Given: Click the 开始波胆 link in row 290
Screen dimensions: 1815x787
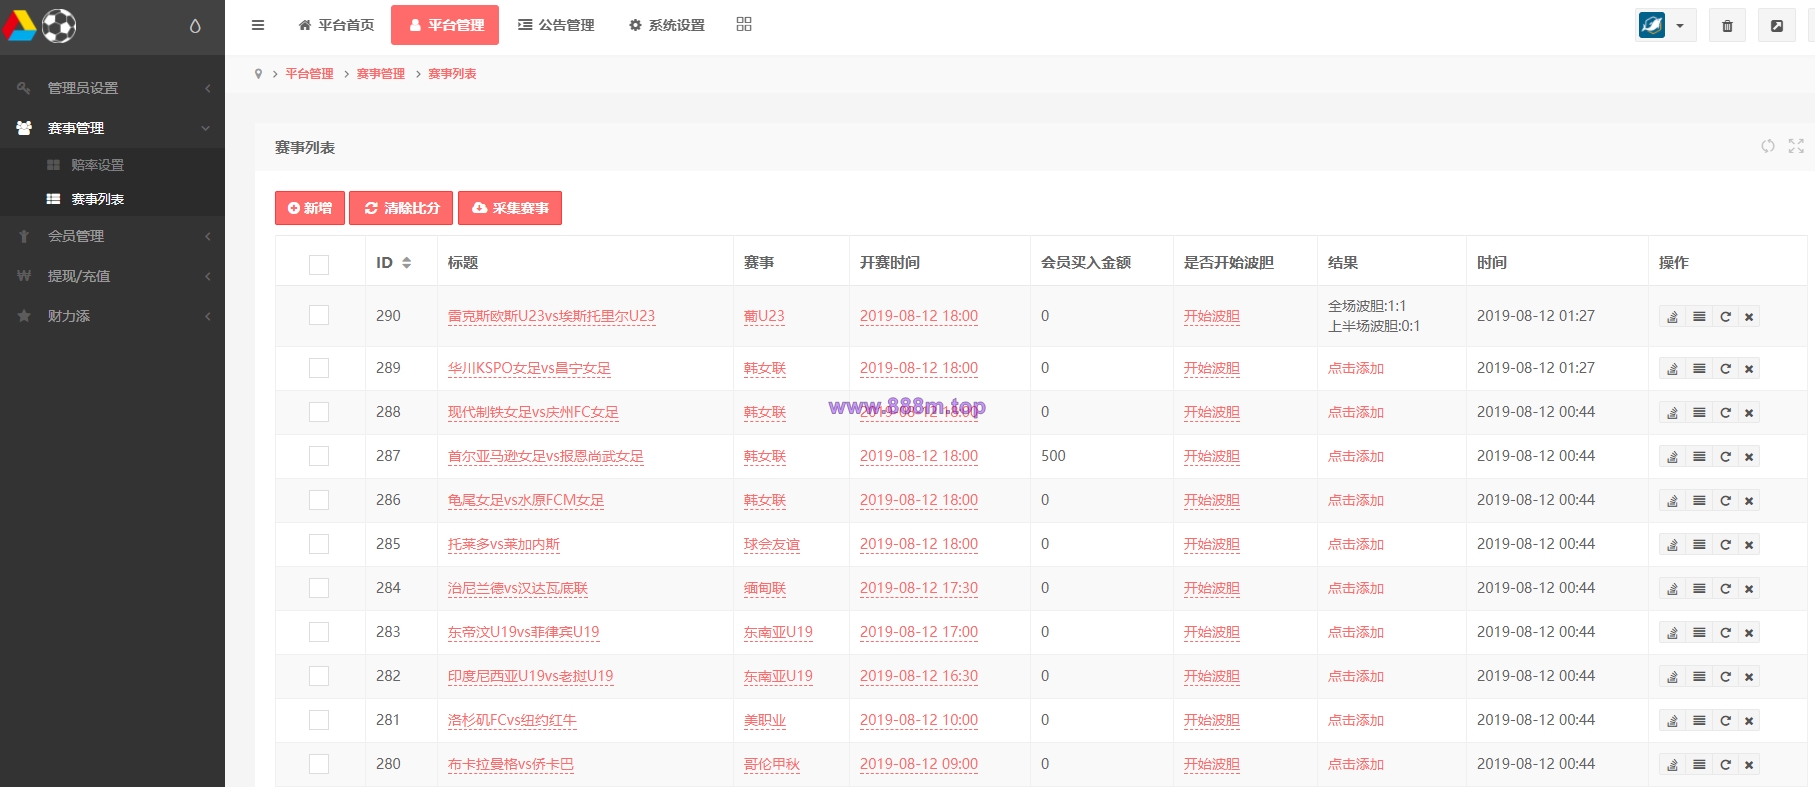Looking at the screenshot, I should (x=1212, y=316).
